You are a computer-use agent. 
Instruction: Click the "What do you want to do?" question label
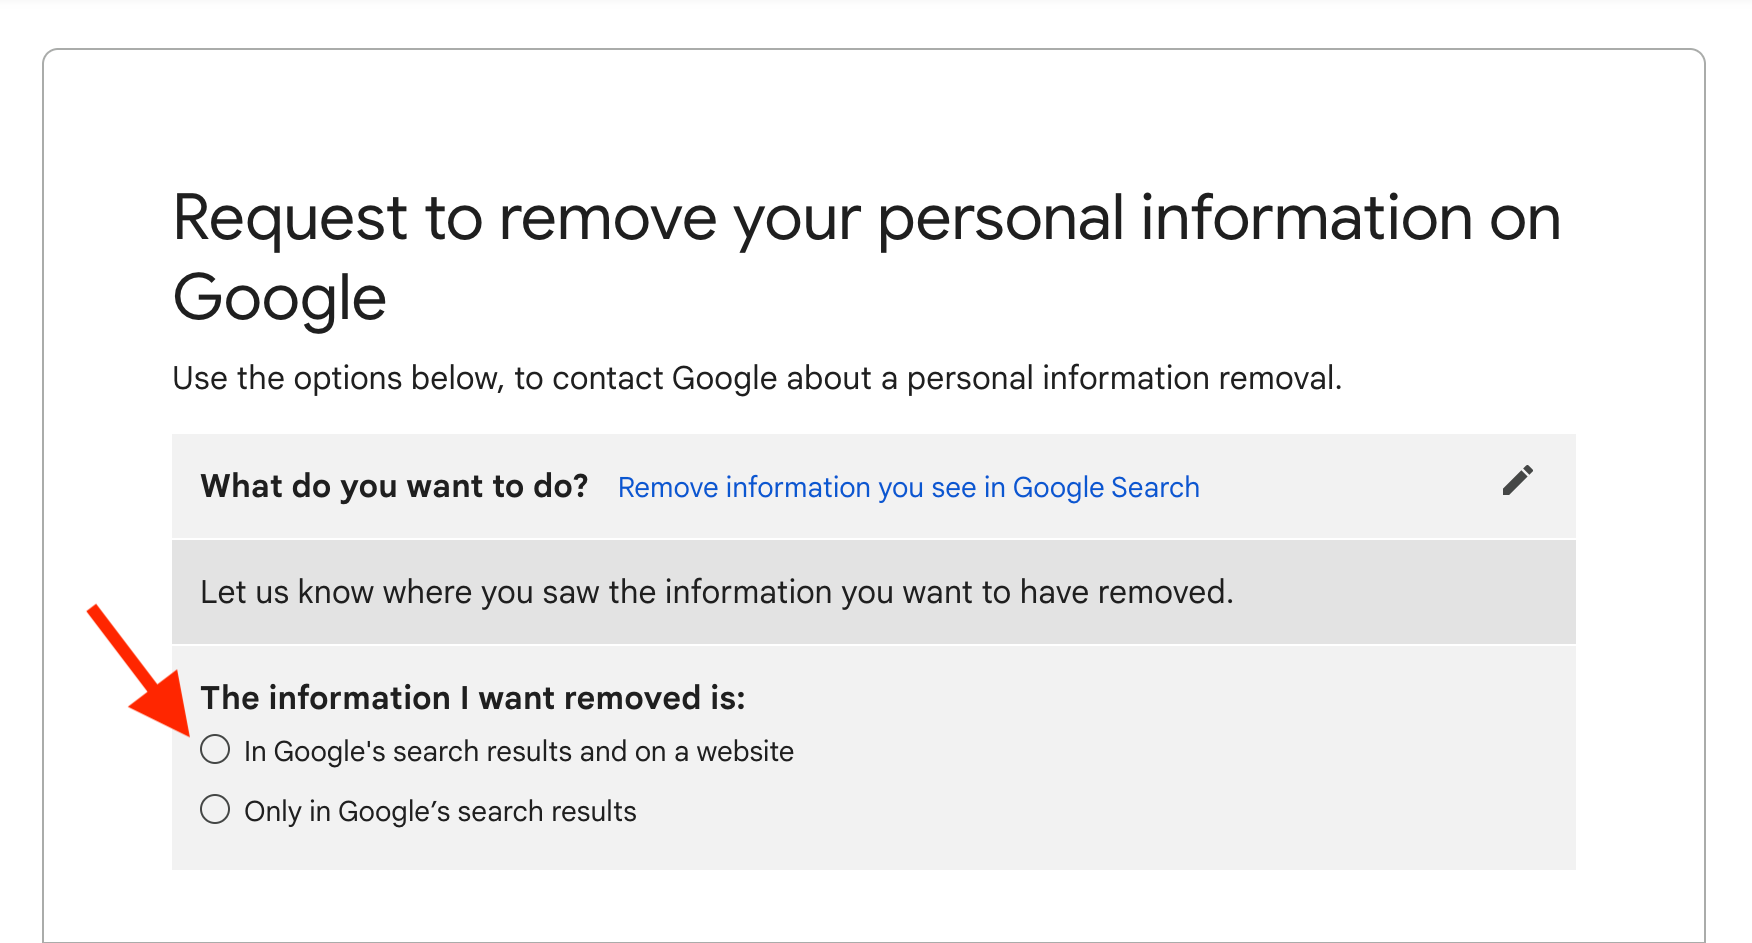(x=394, y=487)
